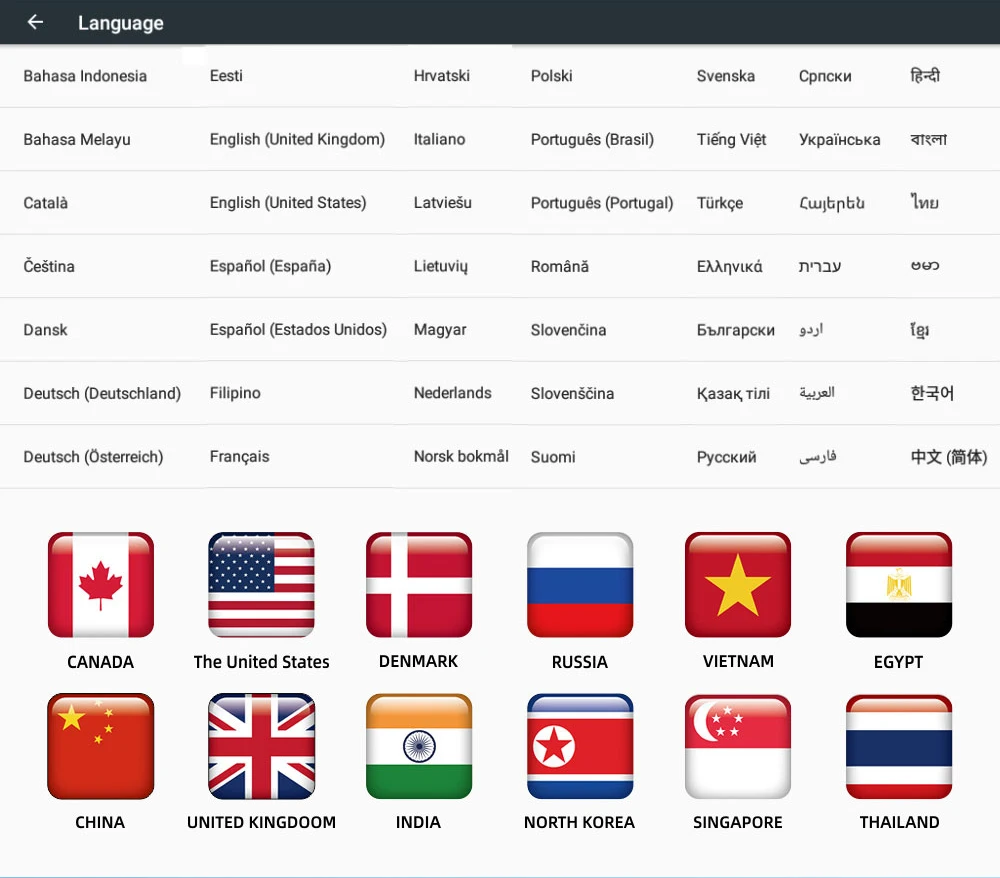
Task: Select Slovenčina language
Action: [x=568, y=330]
